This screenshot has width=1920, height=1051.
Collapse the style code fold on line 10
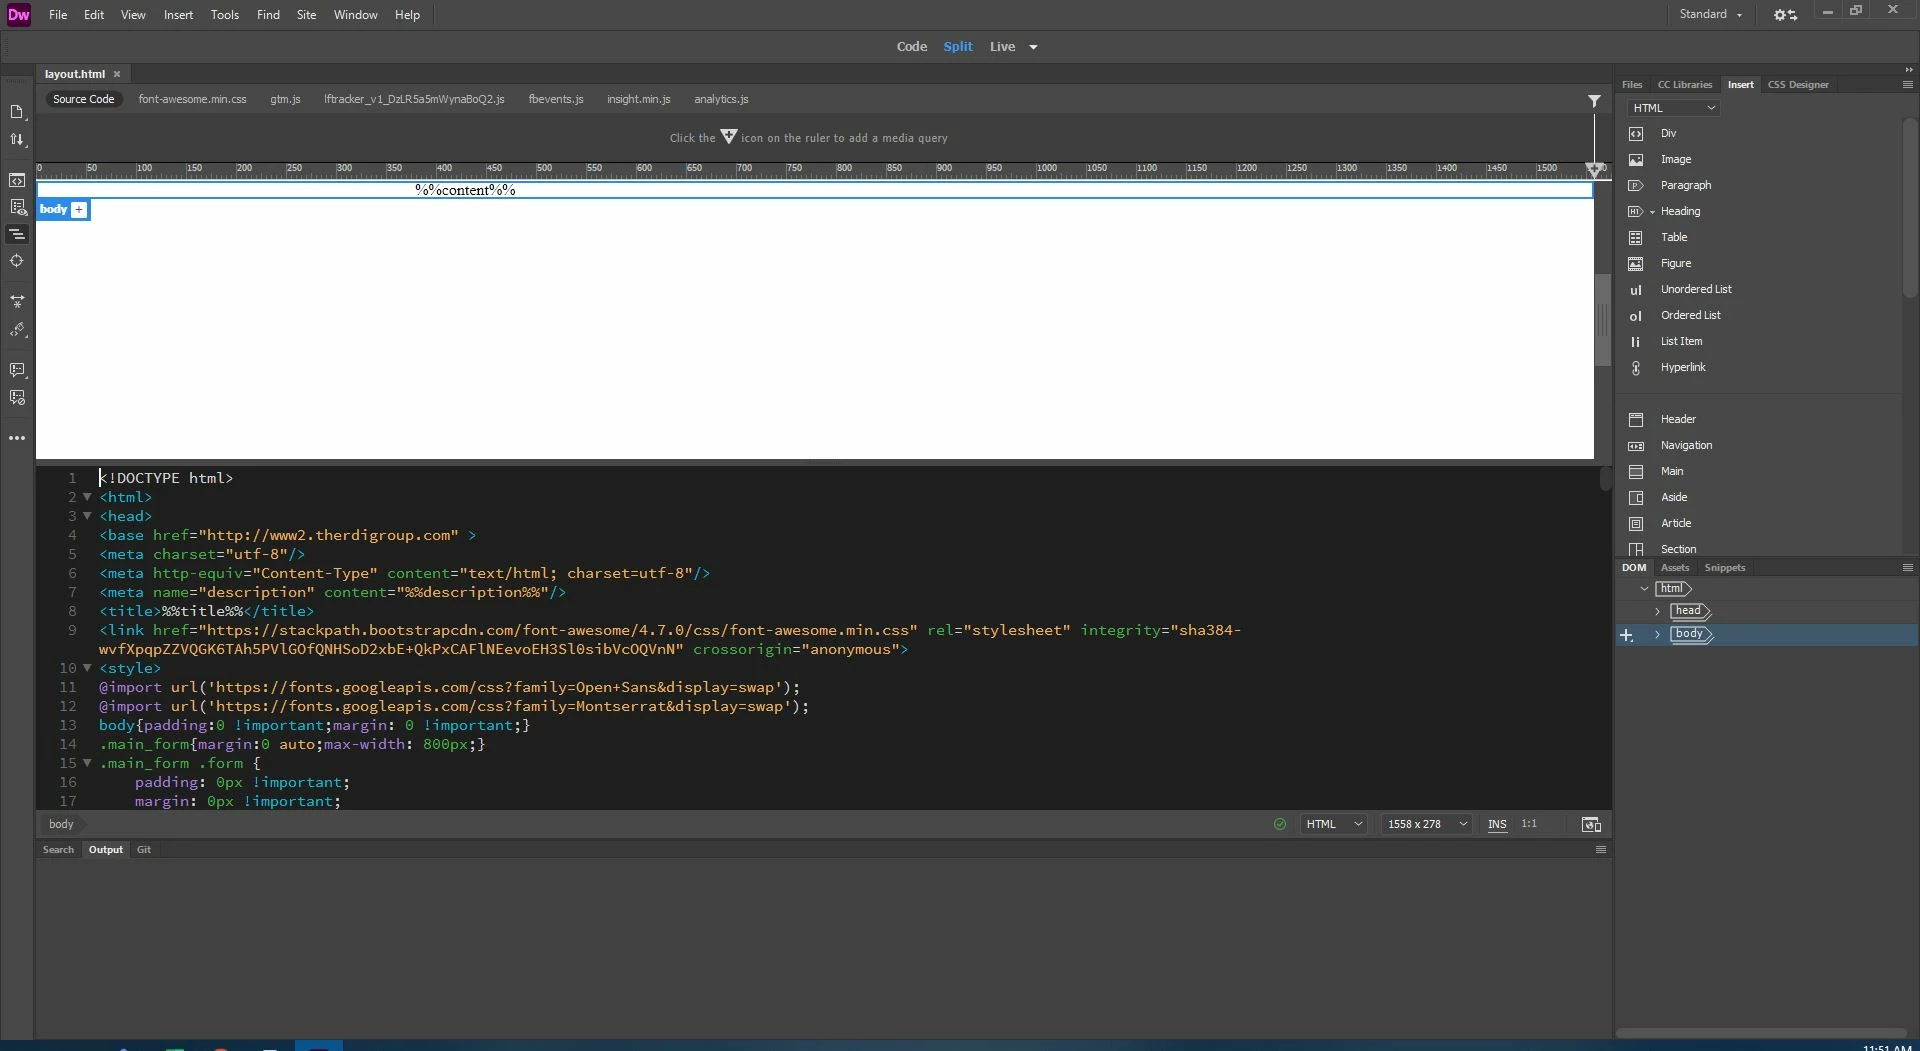[x=87, y=668]
